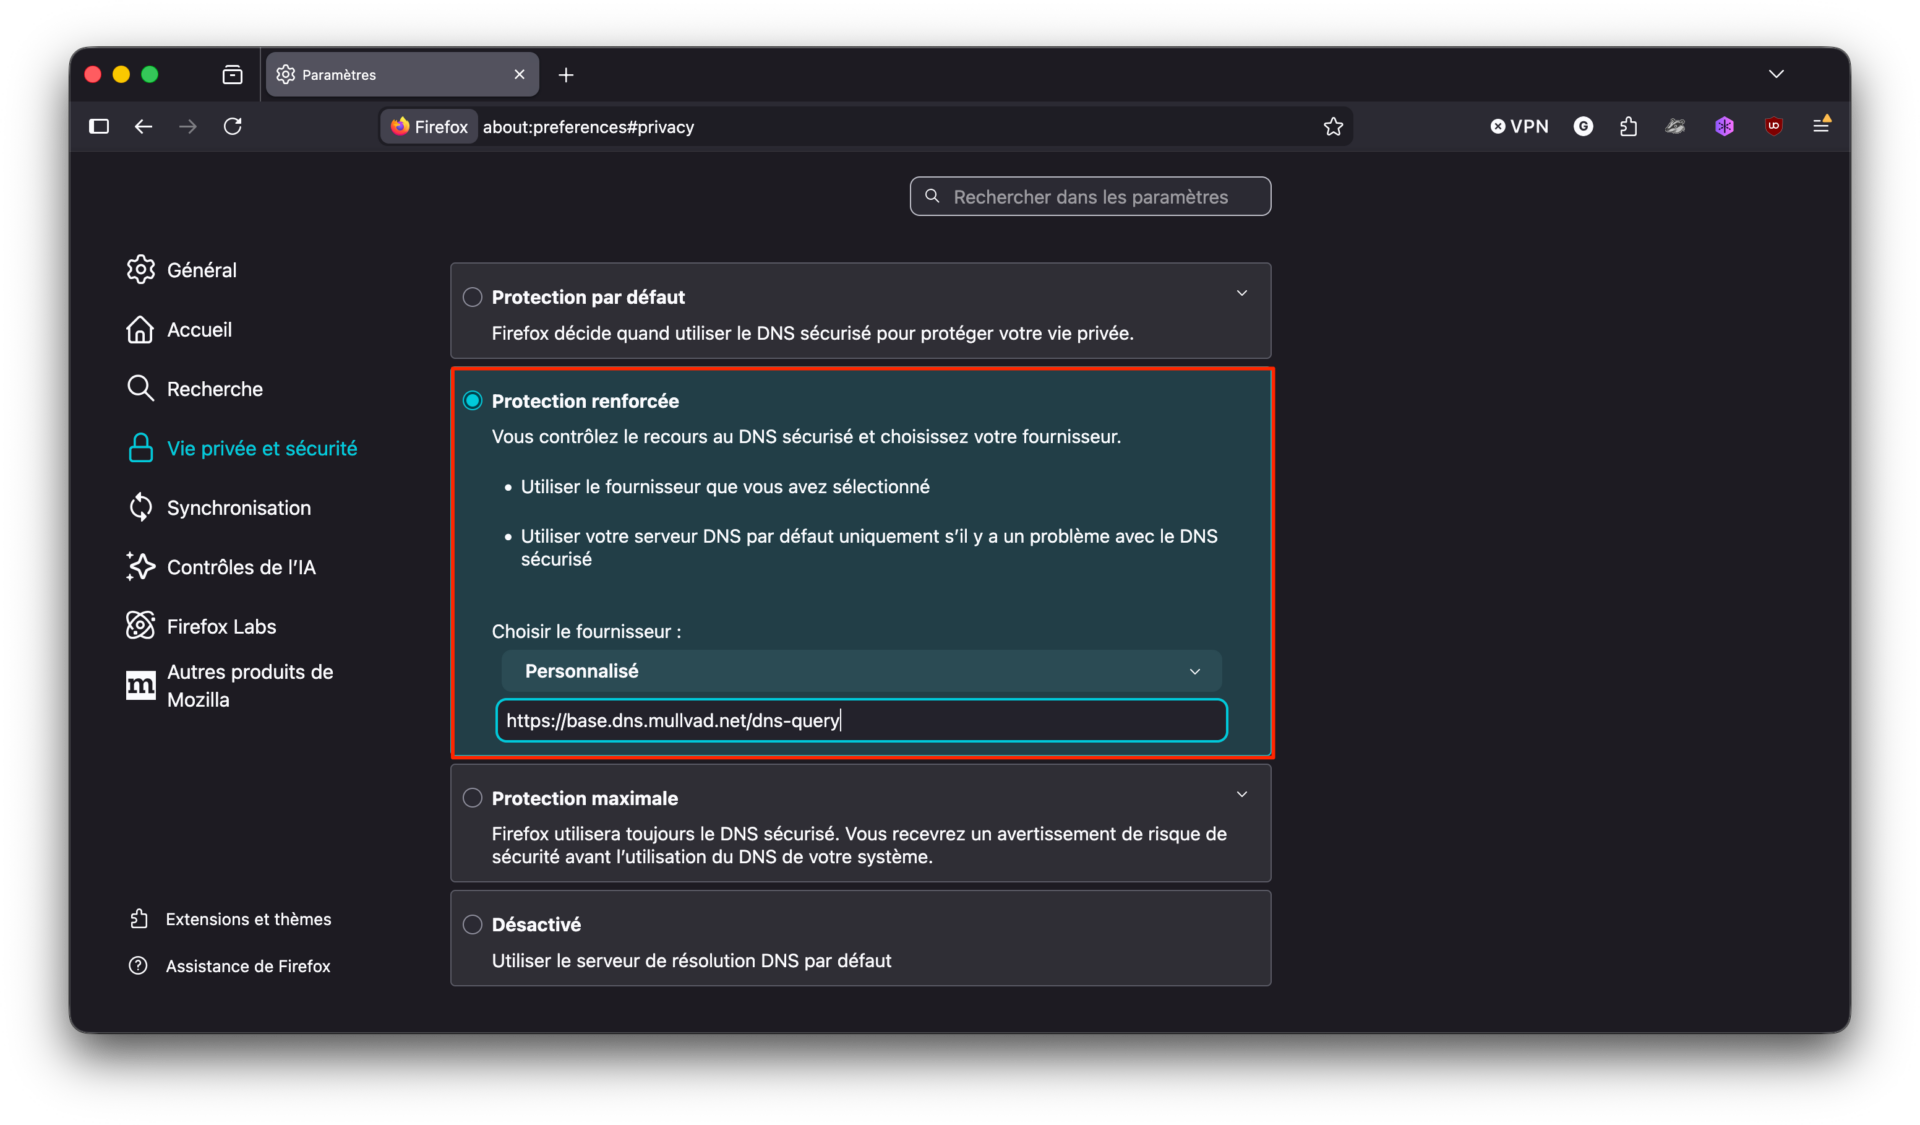This screenshot has height=1125, width=1920.
Task: Select Protection maximale radio button
Action: pyautogui.click(x=473, y=798)
